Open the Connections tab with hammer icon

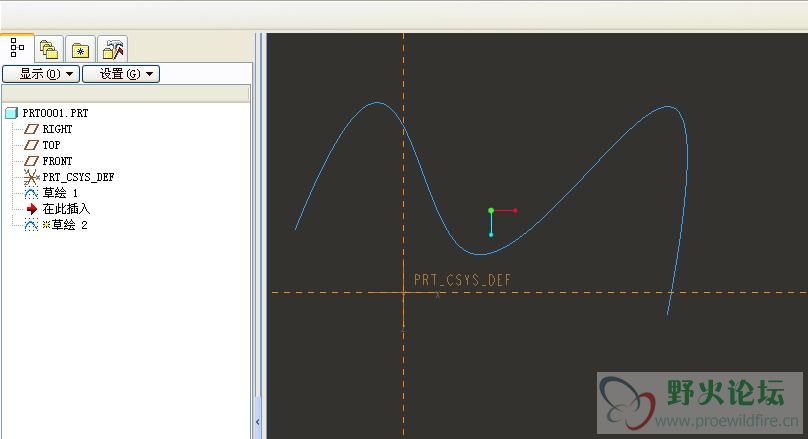point(112,50)
